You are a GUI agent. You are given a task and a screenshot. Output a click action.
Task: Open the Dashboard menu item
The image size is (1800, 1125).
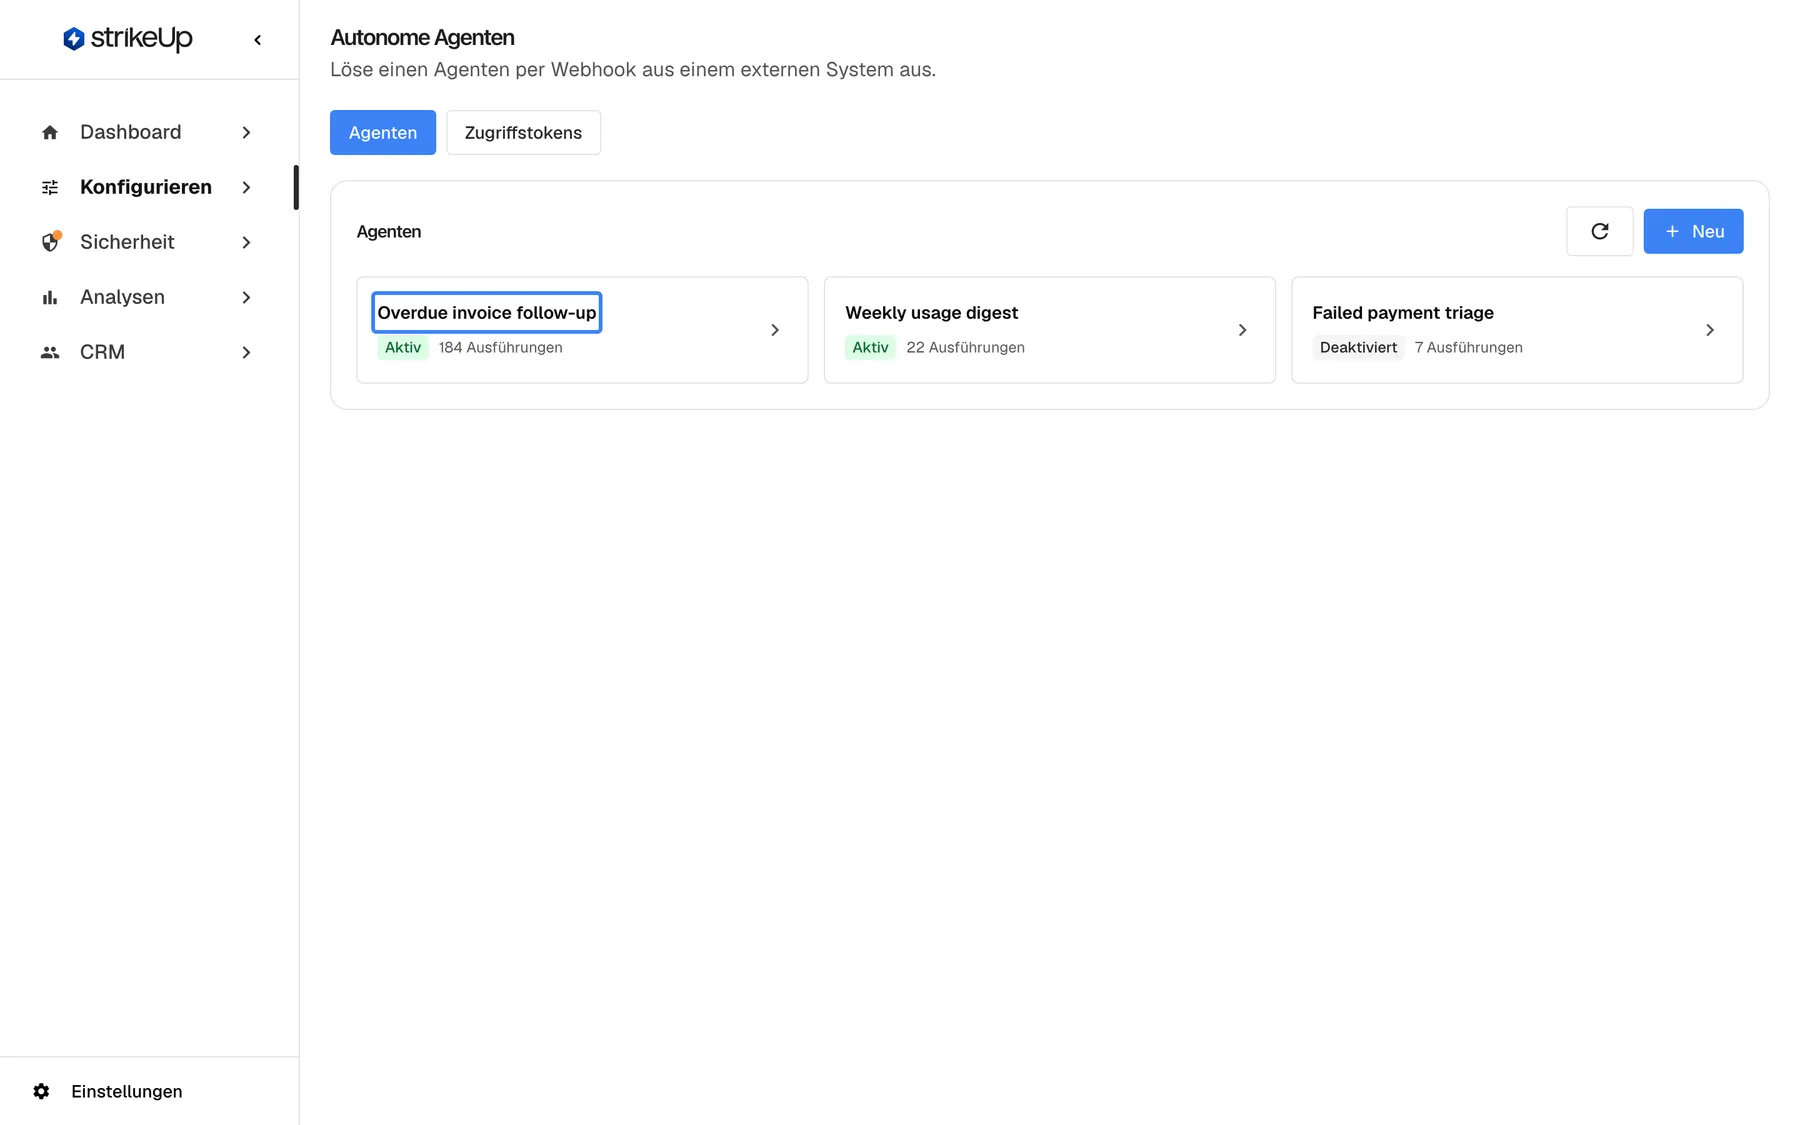pos(148,132)
